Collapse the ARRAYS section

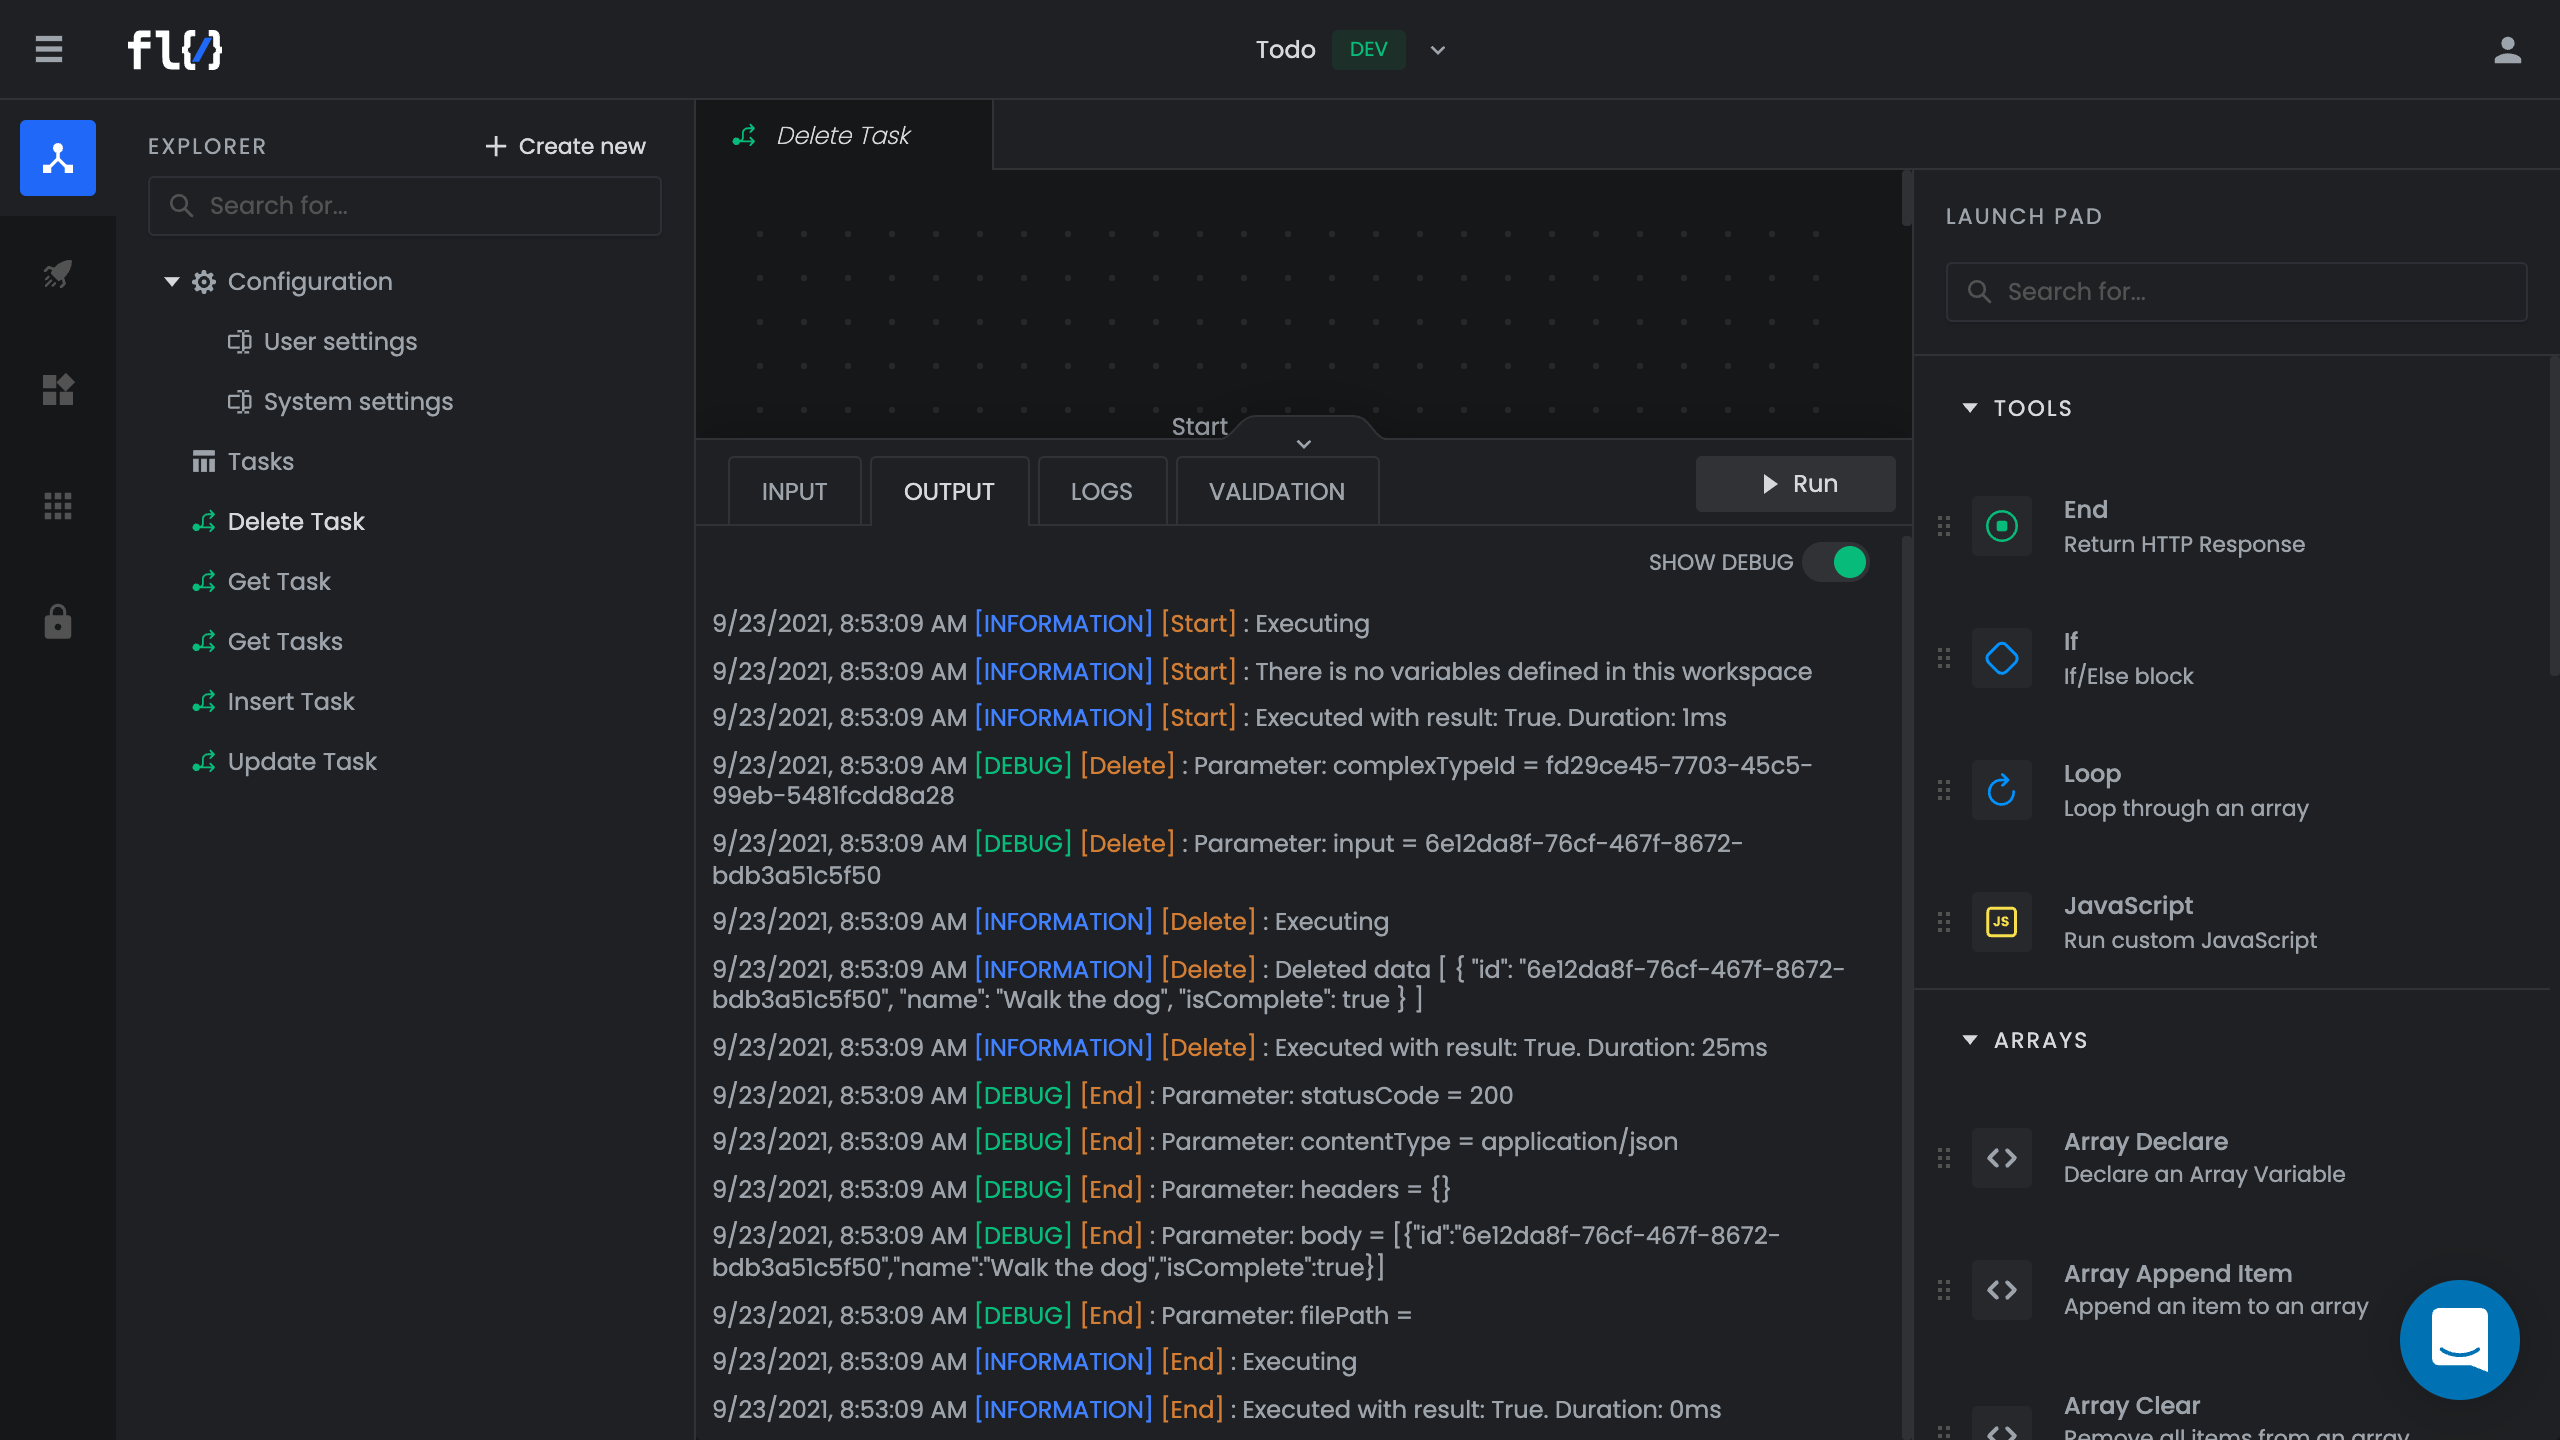tap(1970, 1040)
